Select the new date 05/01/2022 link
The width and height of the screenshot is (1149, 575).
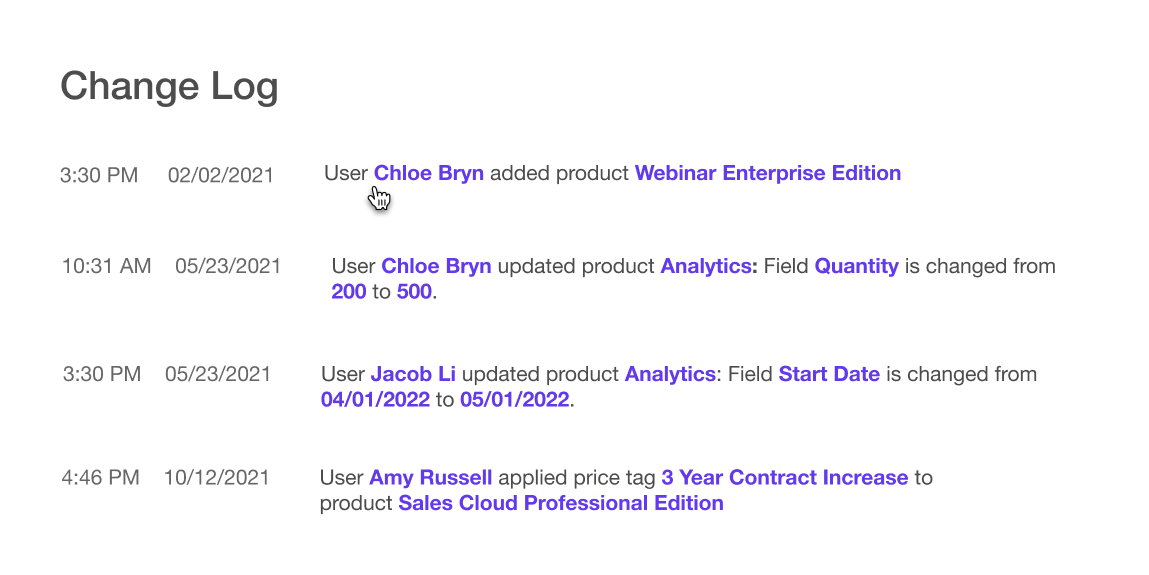tap(514, 400)
